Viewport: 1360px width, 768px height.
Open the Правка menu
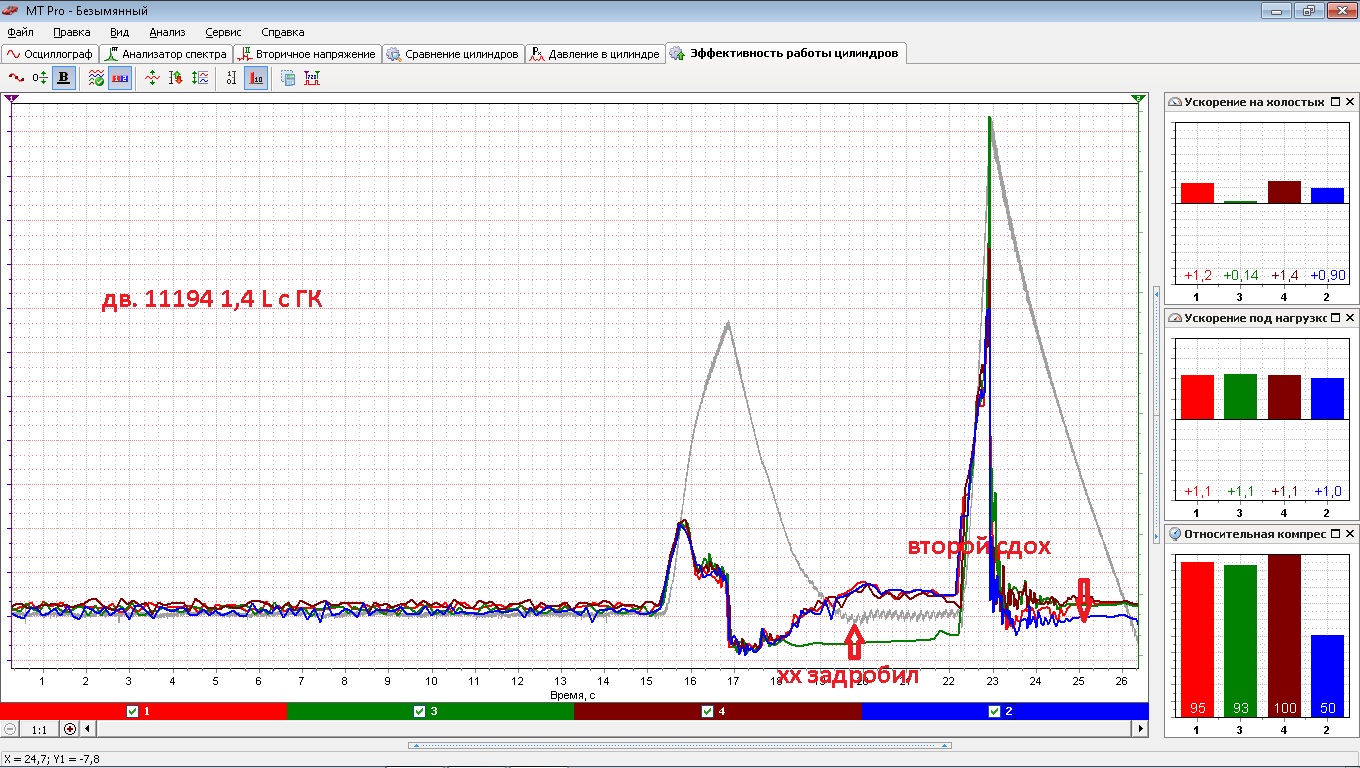tap(72, 32)
